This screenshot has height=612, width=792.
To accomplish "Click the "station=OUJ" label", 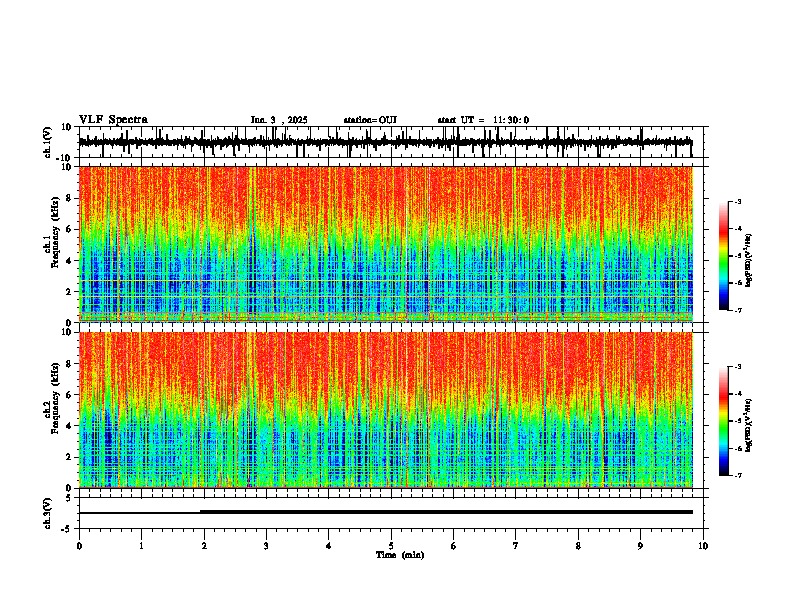I will tap(370, 120).
